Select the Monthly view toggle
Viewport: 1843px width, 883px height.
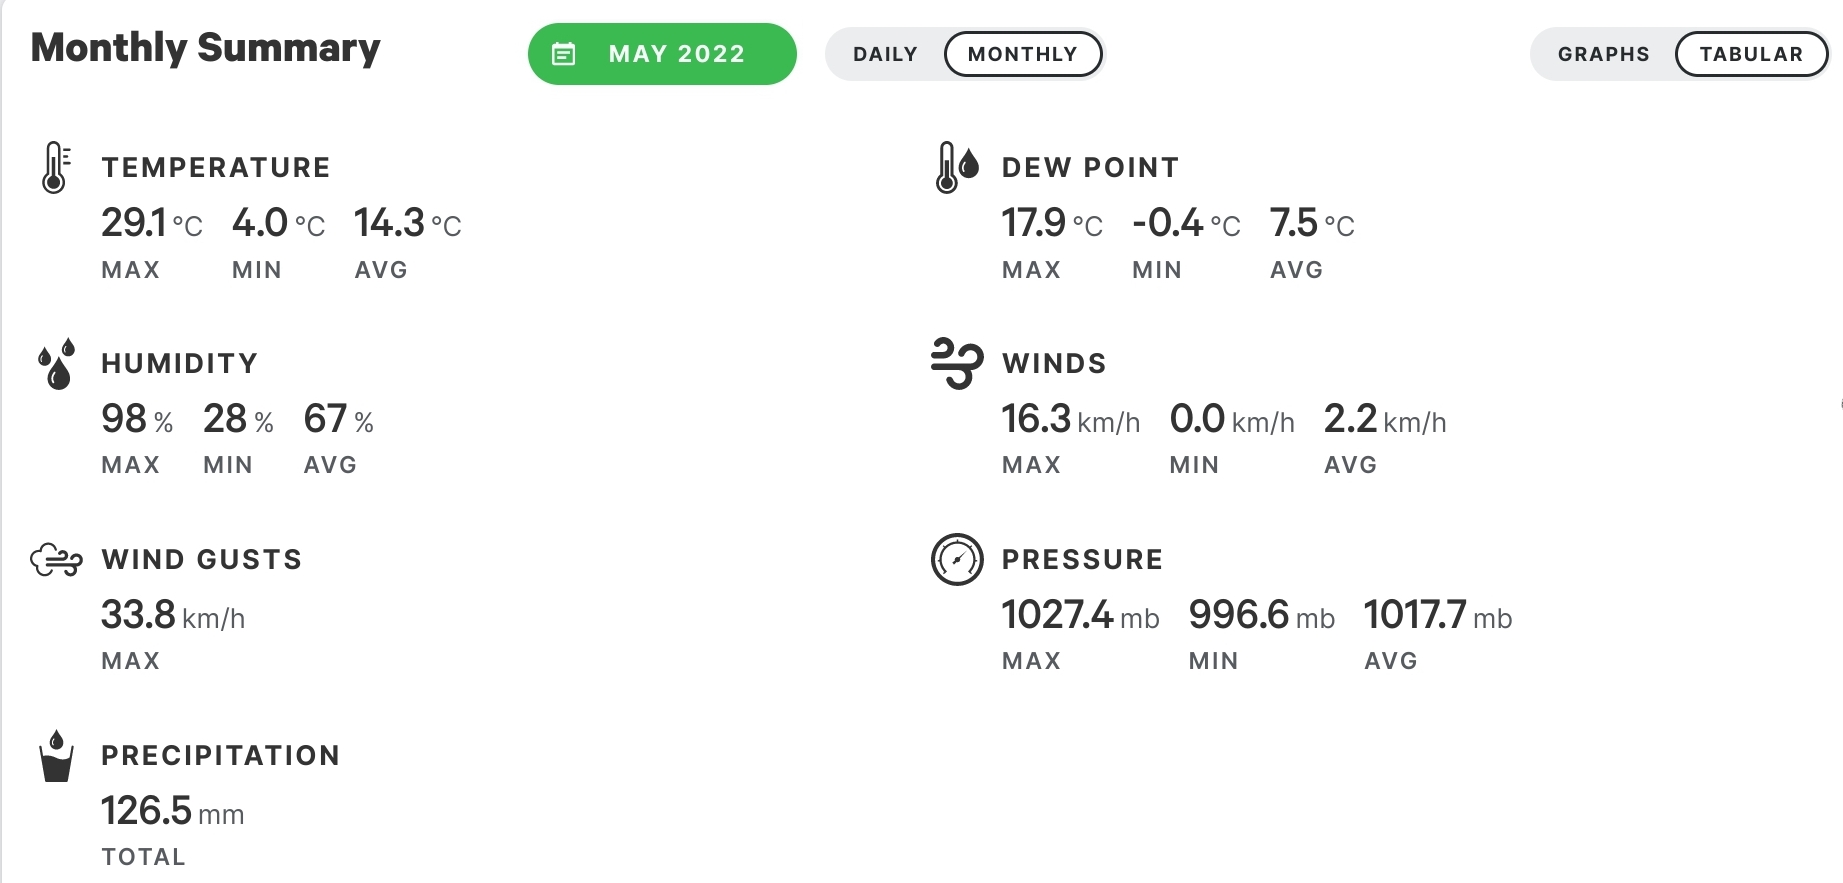[x=1022, y=54]
